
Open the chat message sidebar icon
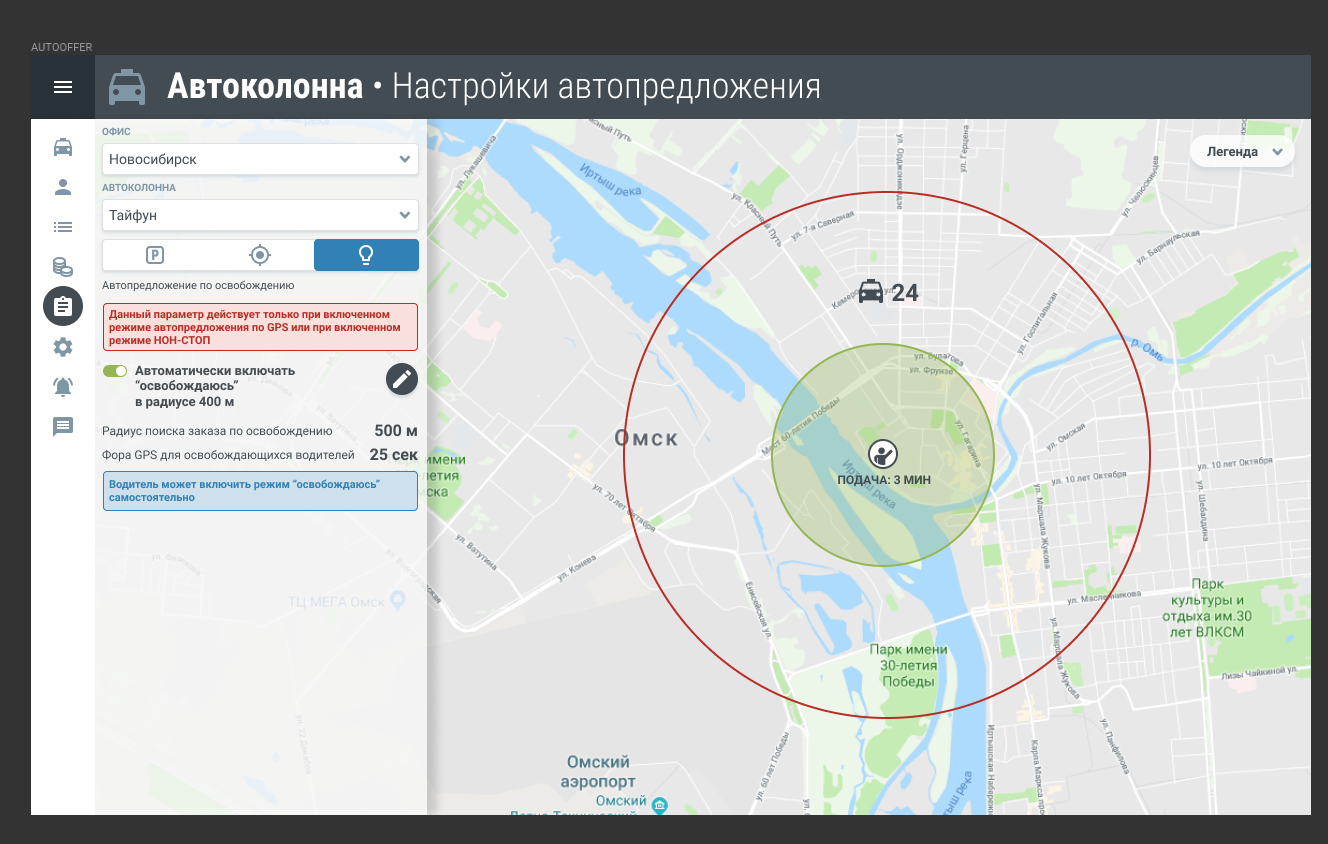click(x=63, y=427)
